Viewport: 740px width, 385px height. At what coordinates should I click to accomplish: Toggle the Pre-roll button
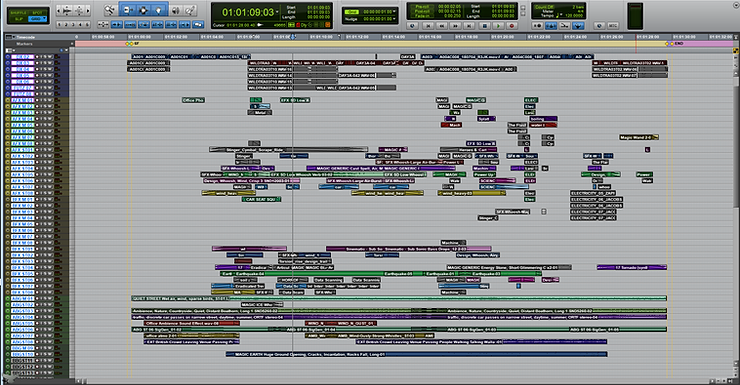click(422, 7)
